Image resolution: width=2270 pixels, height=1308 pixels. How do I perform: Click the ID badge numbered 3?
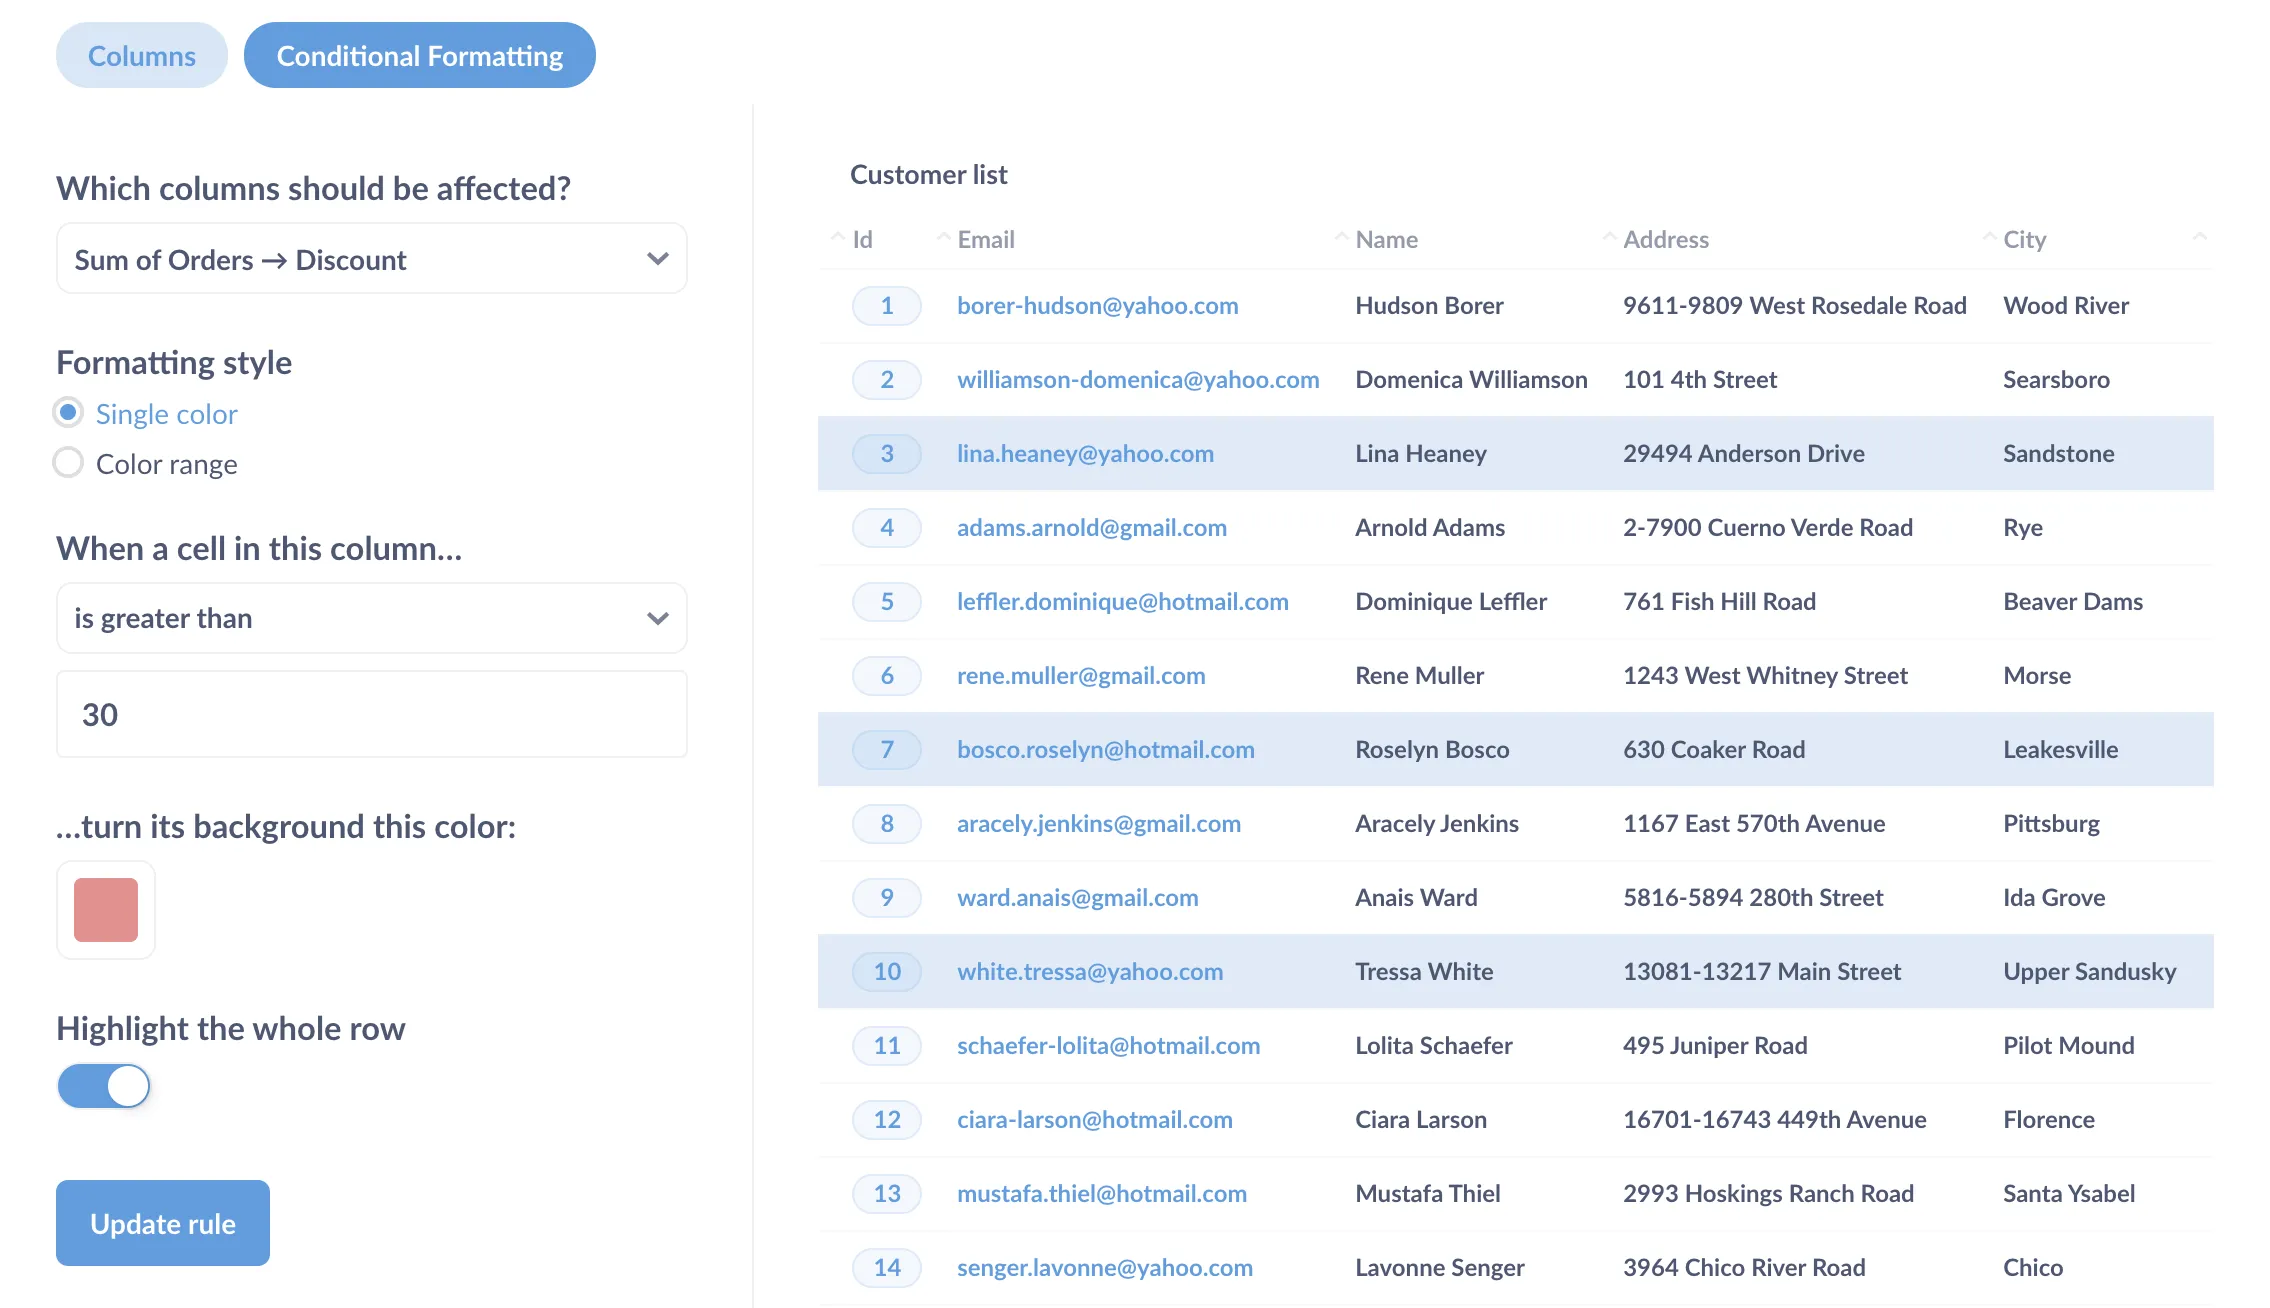[x=886, y=454]
